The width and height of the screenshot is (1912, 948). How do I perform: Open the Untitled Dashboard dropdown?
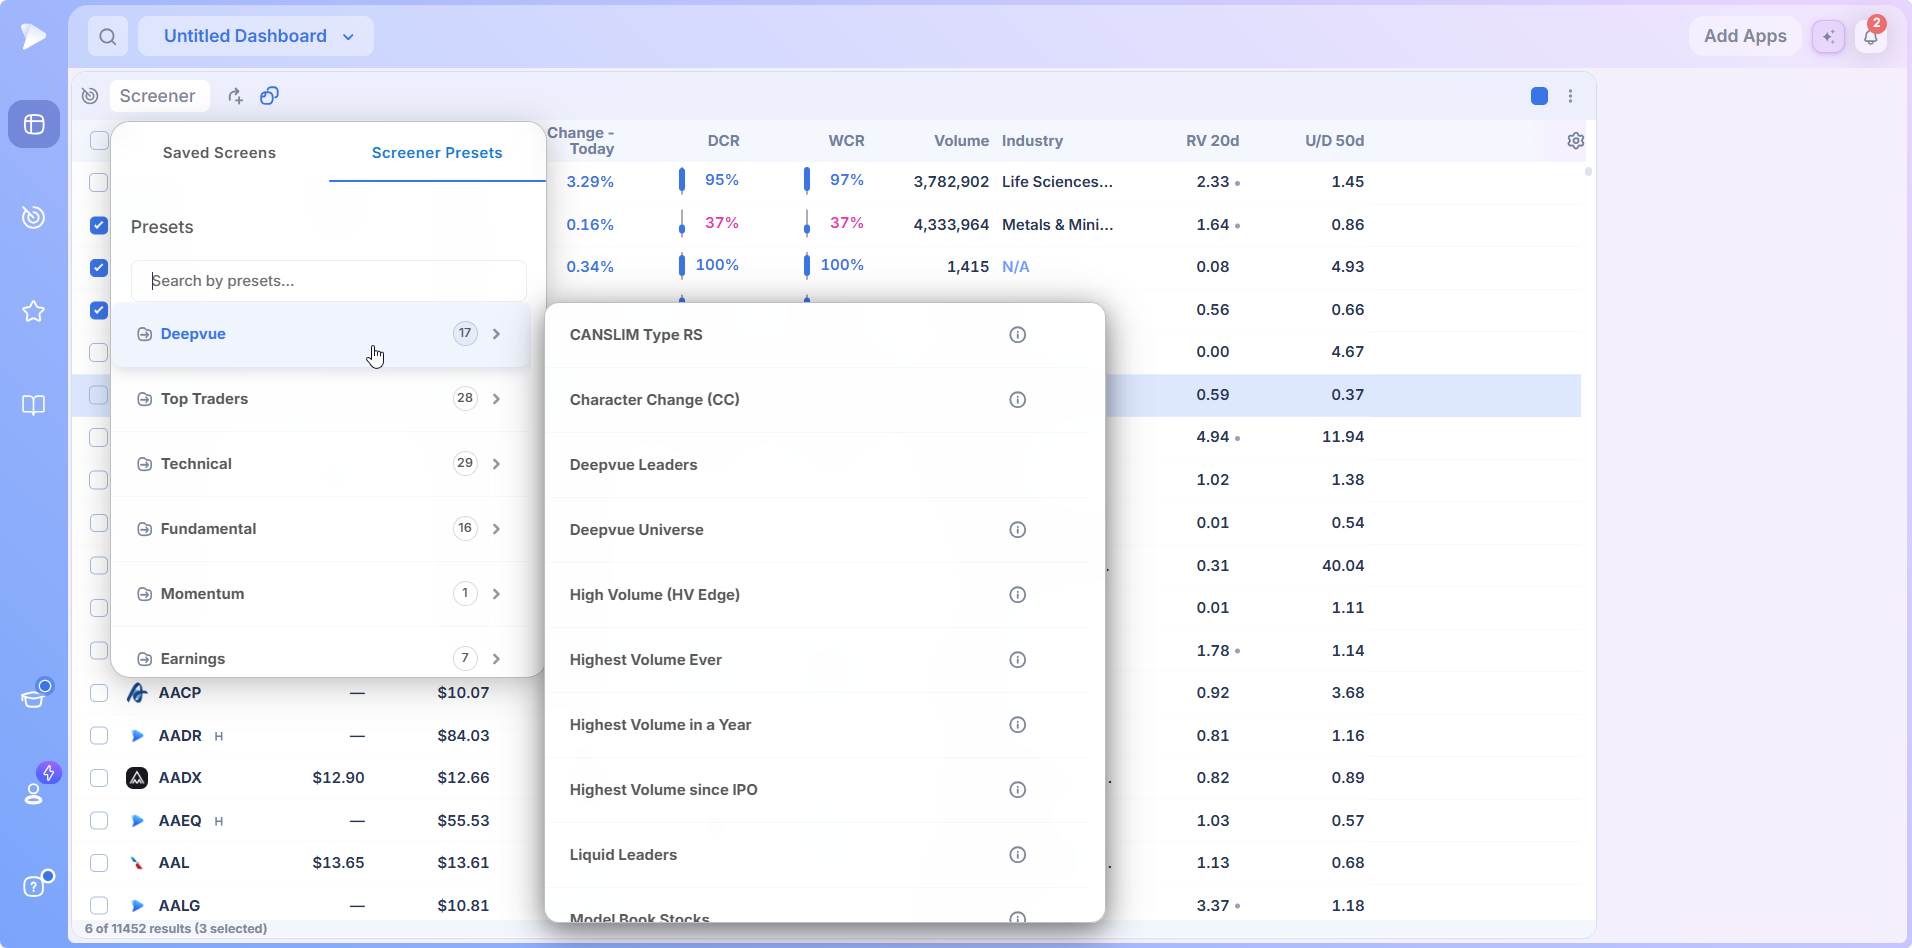[x=256, y=37]
